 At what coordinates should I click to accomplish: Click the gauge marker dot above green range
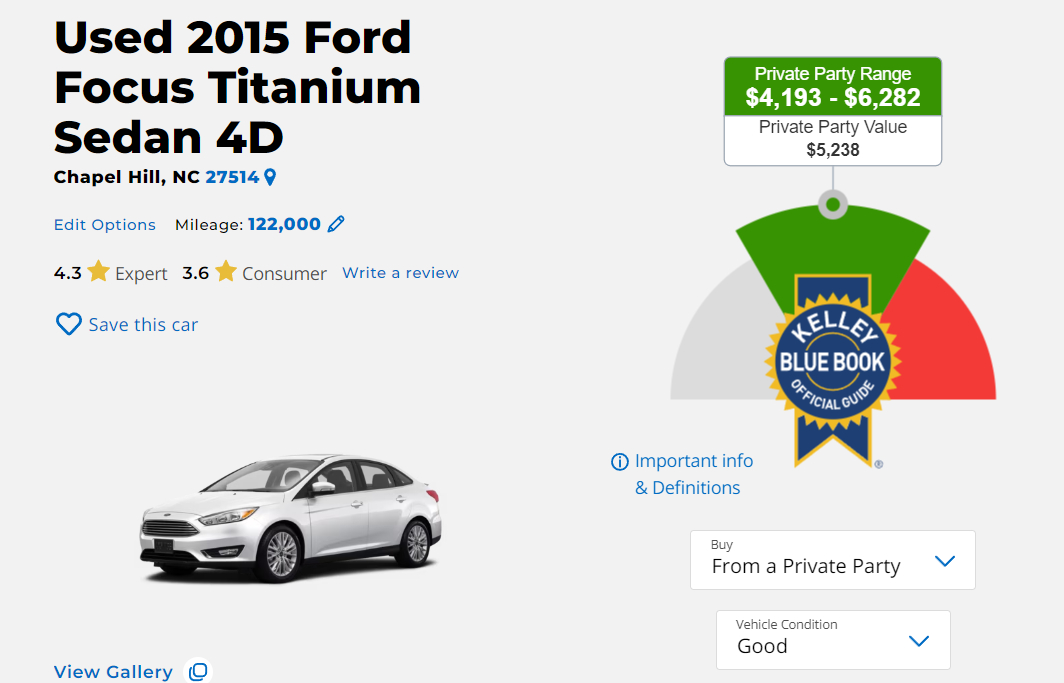click(833, 204)
